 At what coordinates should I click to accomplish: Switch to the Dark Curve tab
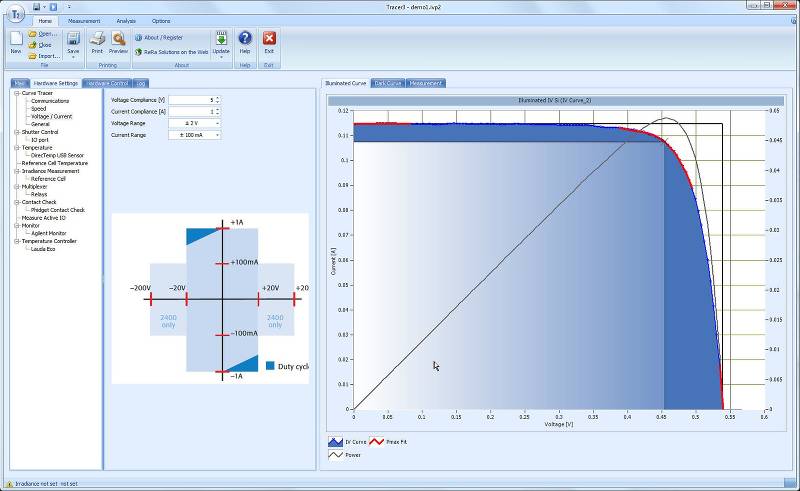[388, 83]
